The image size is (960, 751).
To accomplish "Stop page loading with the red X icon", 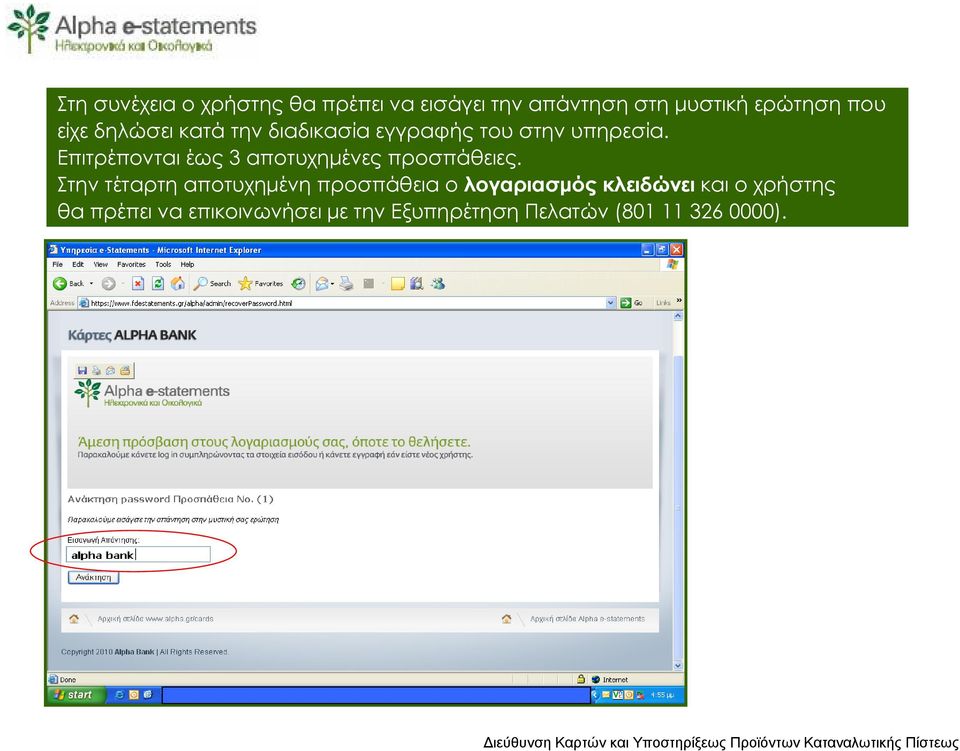I will point(138,283).
